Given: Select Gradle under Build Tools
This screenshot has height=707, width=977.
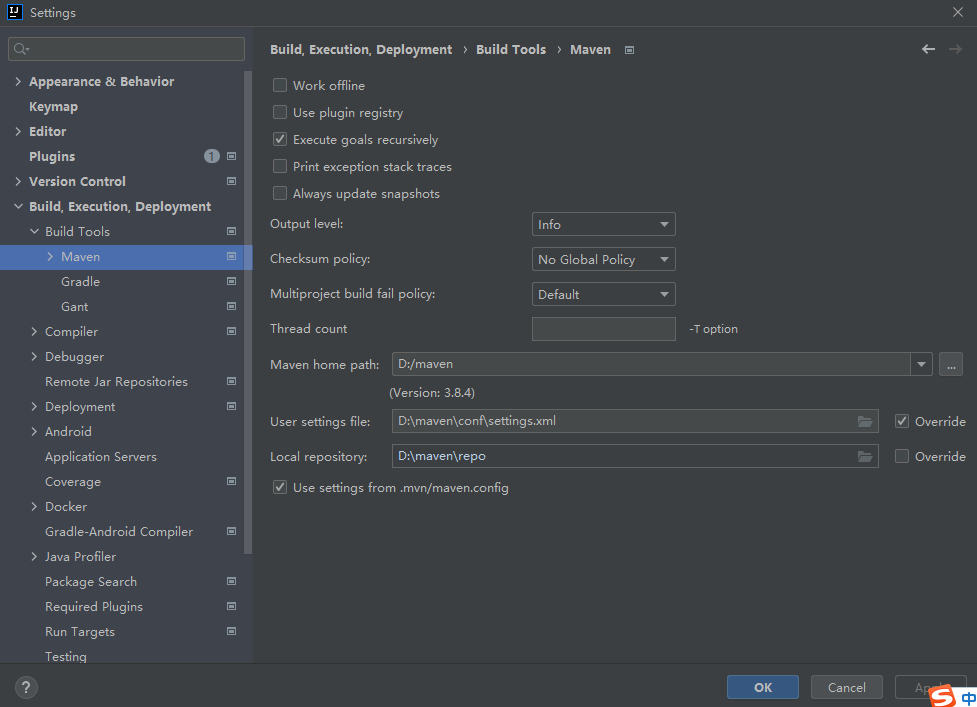Looking at the screenshot, I should pos(80,282).
